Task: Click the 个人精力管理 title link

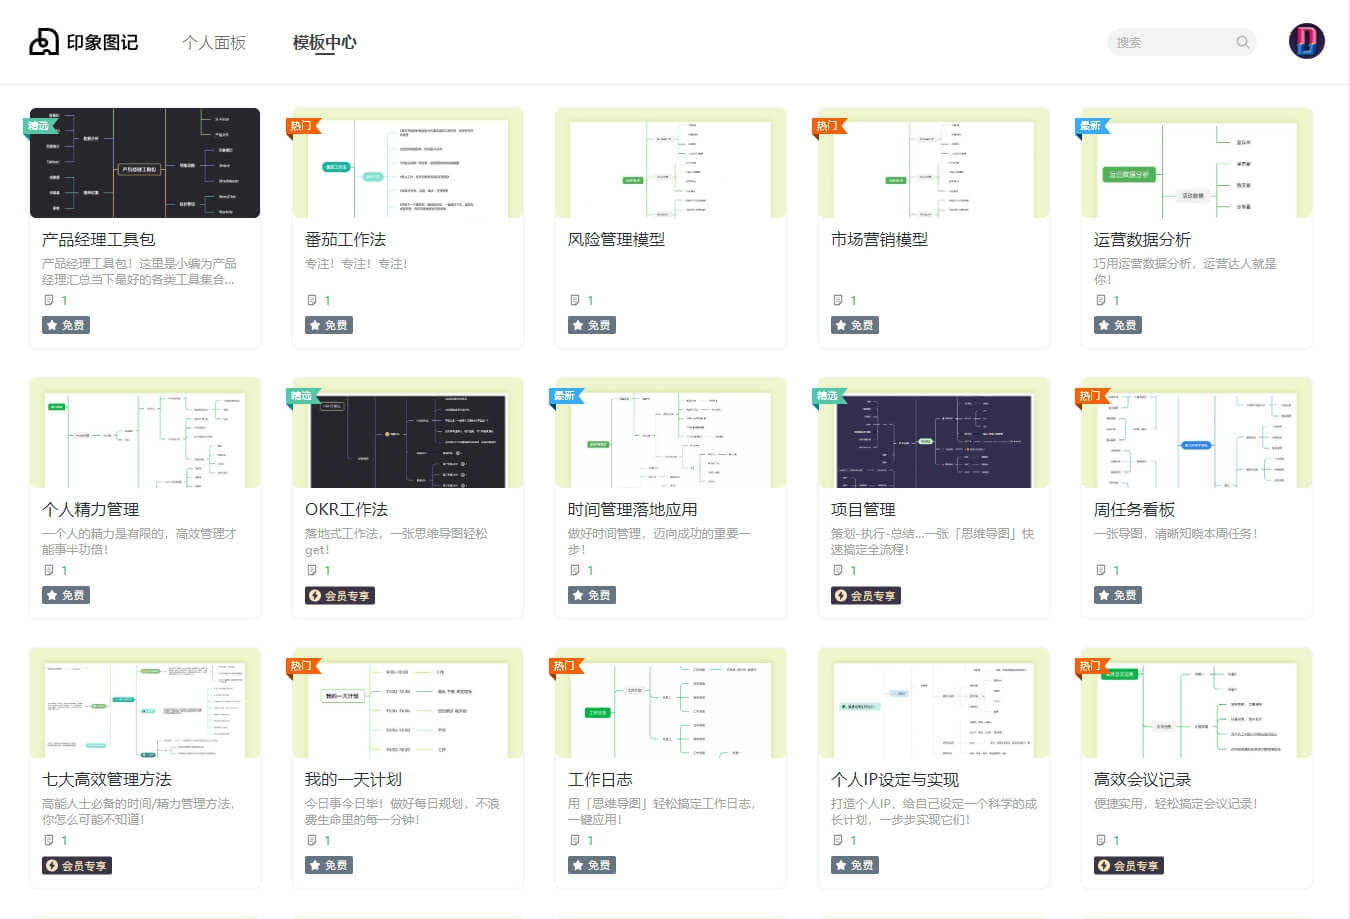Action: point(90,509)
